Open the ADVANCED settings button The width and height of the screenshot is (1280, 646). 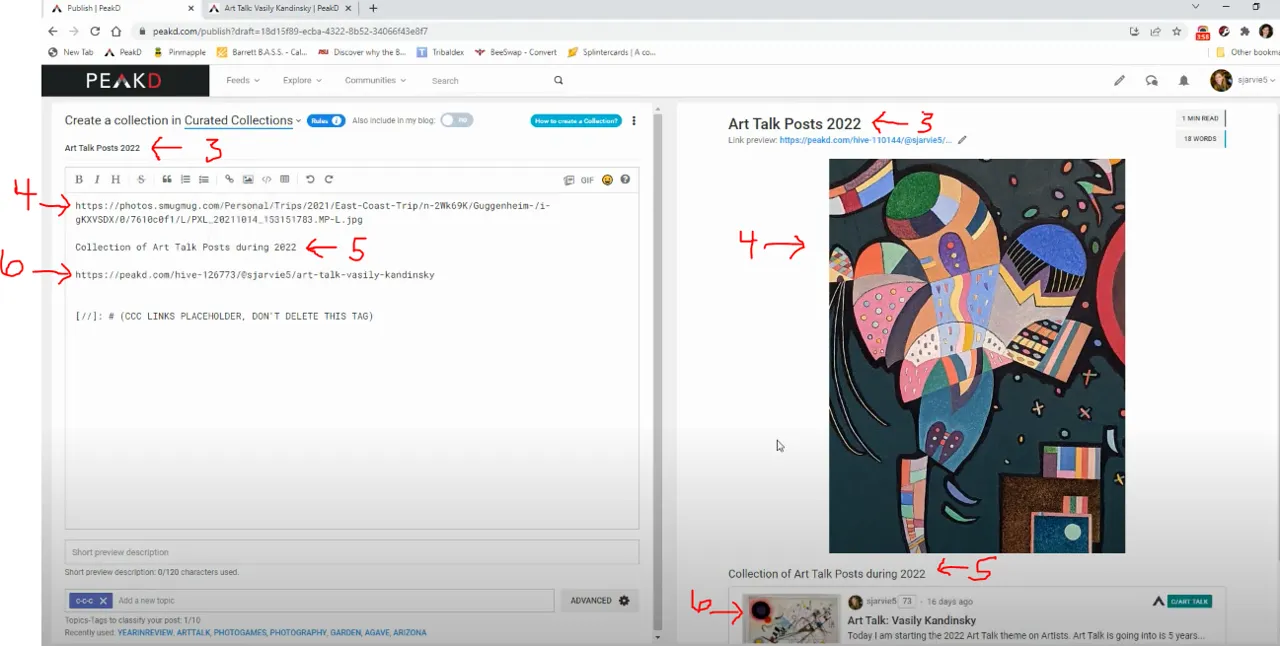600,601
